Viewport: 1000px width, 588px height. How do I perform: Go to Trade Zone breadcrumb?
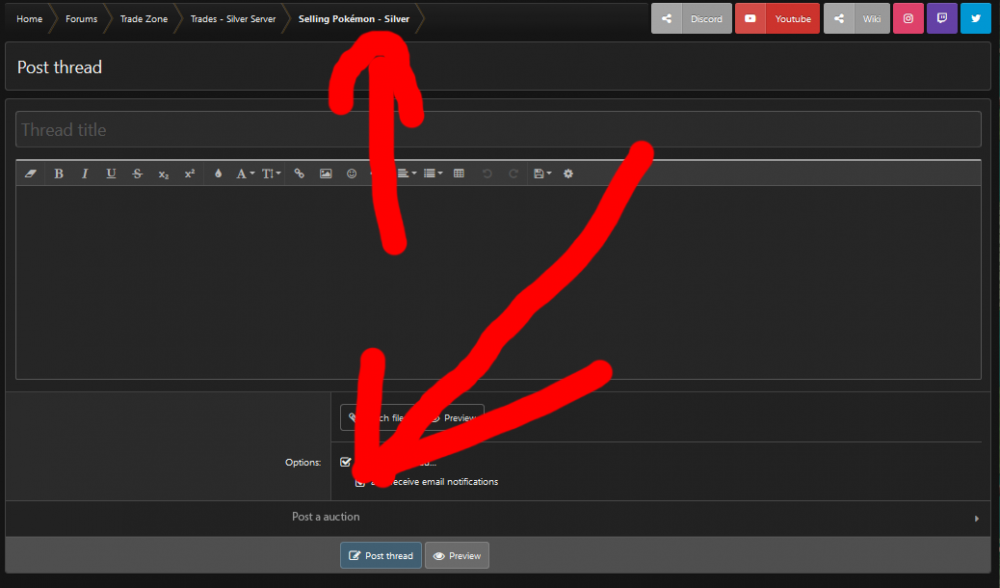point(144,19)
